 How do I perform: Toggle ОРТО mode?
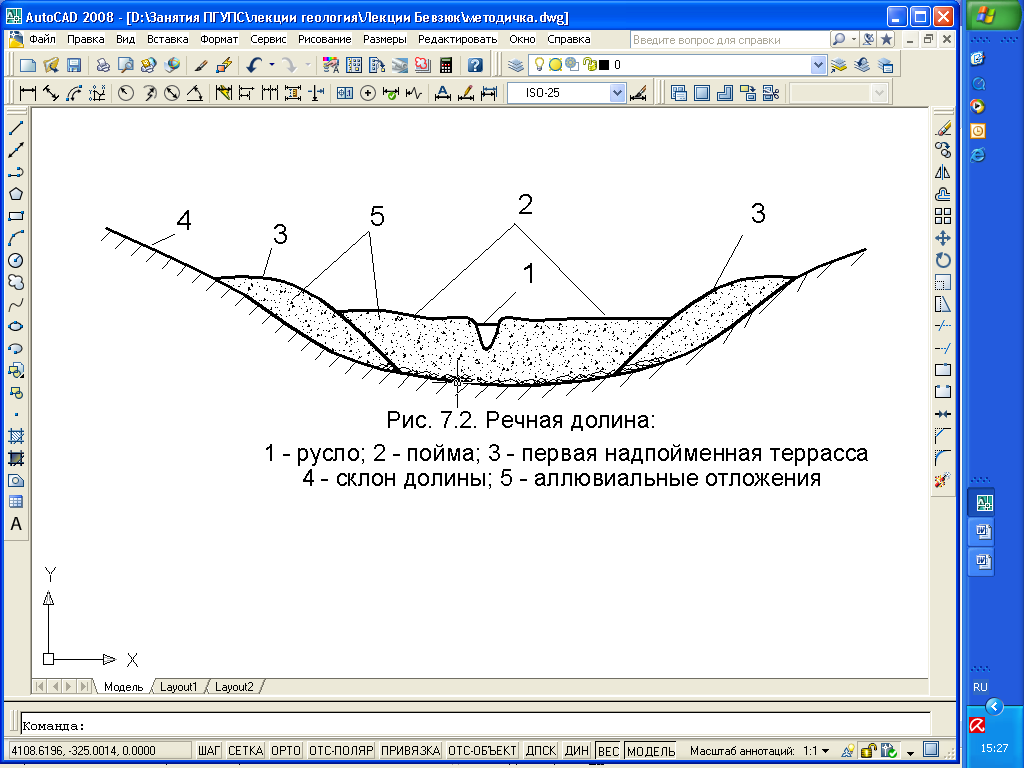point(286,751)
